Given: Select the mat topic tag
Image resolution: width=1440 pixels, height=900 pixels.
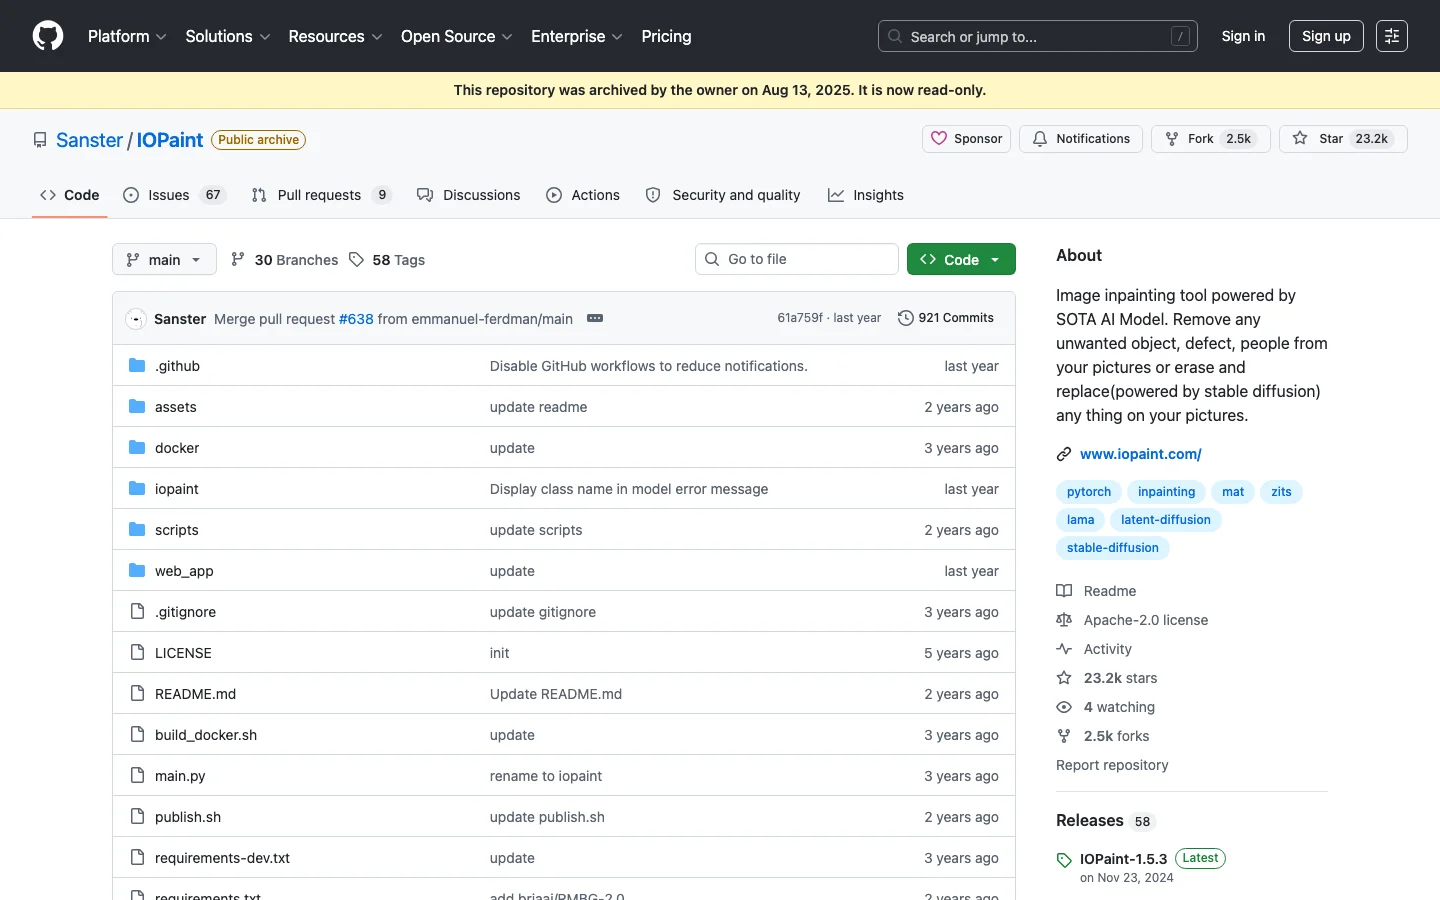Looking at the screenshot, I should [x=1233, y=492].
